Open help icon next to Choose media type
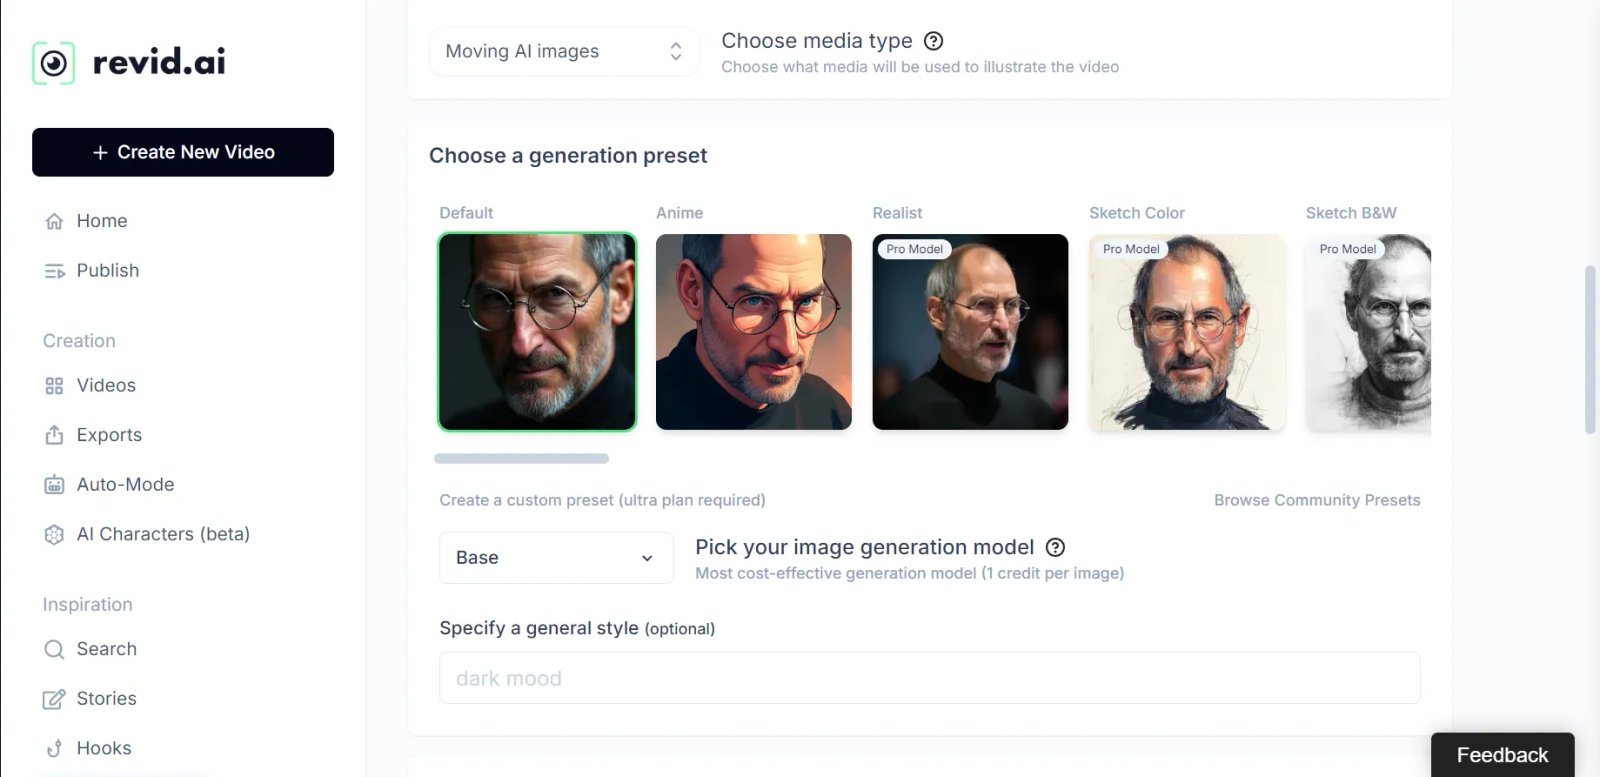 click(933, 41)
